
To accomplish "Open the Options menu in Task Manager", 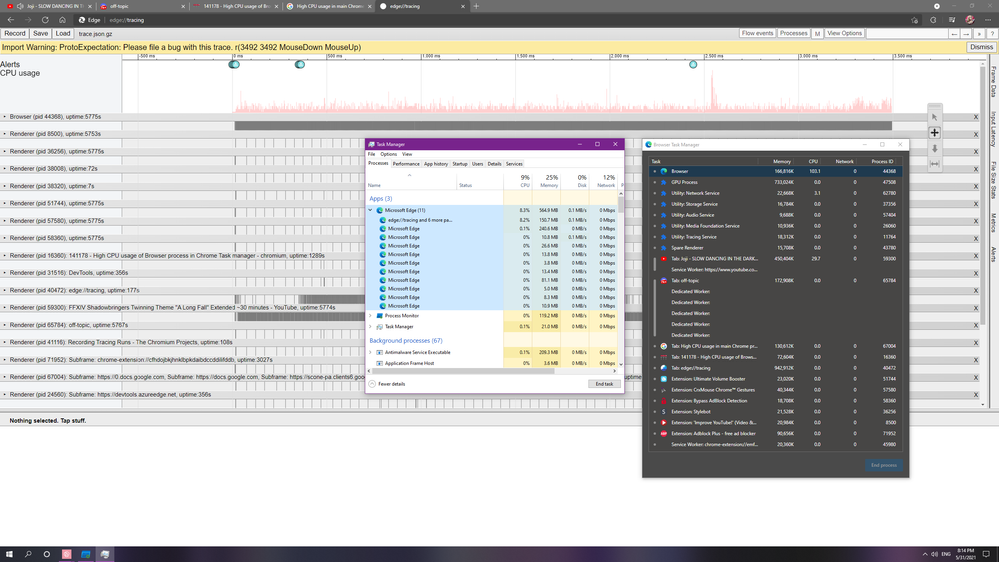I will [389, 154].
